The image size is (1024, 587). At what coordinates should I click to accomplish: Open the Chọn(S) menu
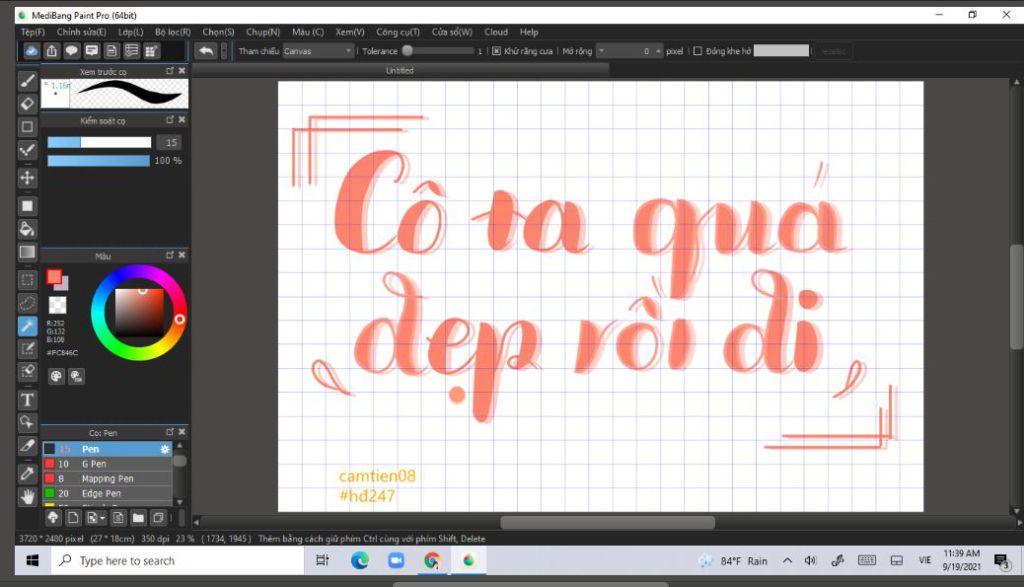tap(218, 32)
